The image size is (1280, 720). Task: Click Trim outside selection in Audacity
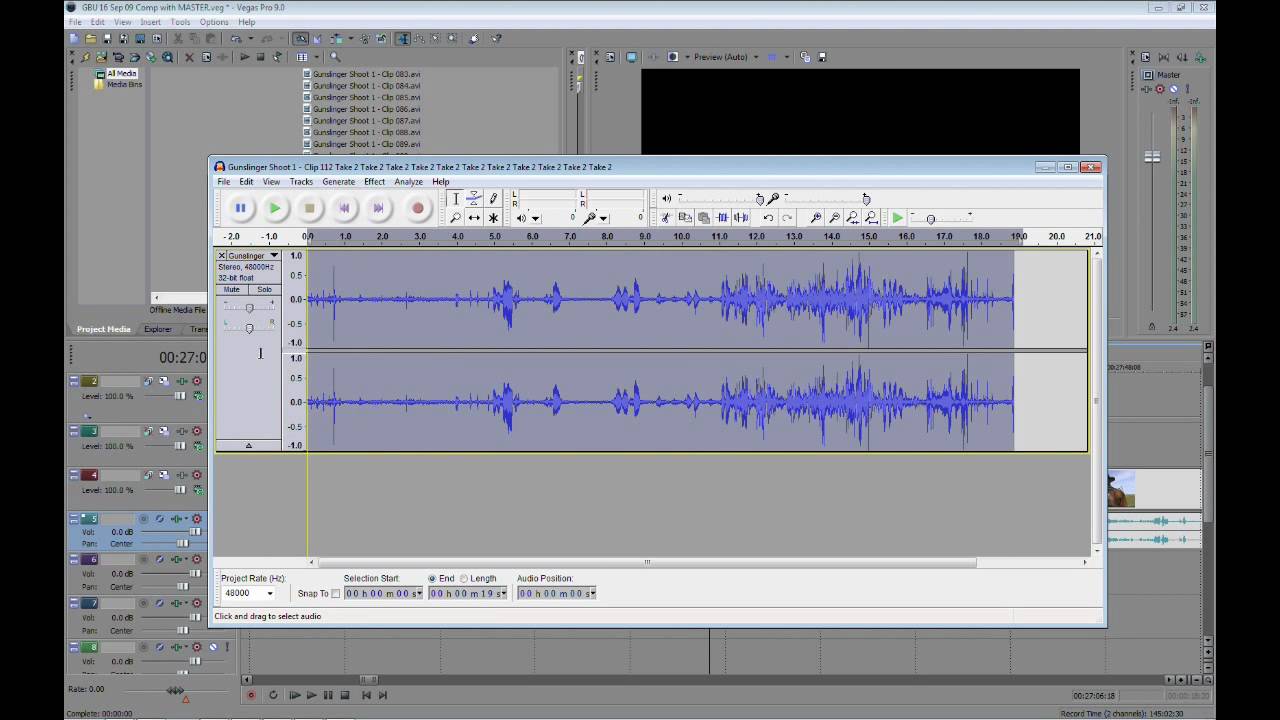(x=722, y=217)
